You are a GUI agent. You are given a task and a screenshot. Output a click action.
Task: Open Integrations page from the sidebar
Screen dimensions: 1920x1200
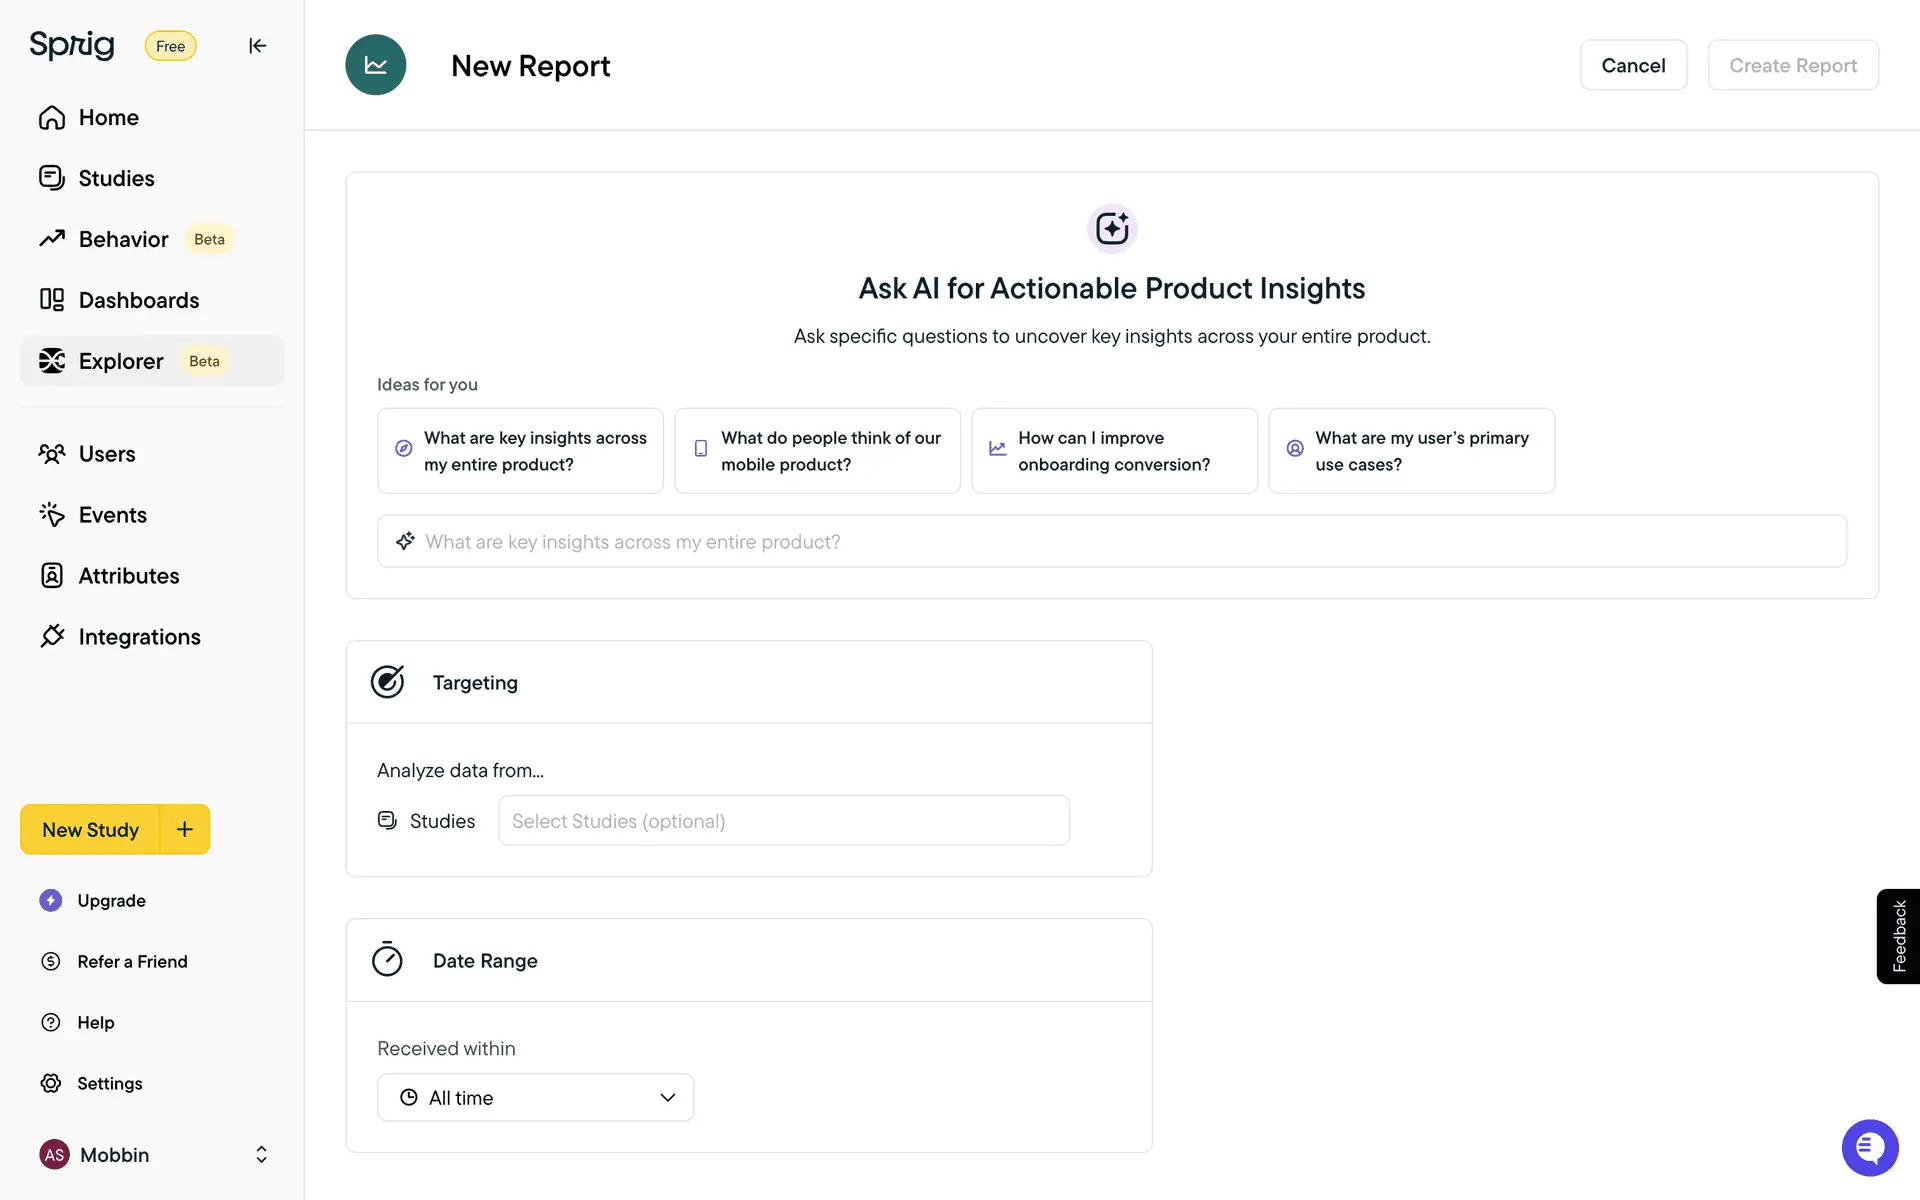pyautogui.click(x=139, y=637)
